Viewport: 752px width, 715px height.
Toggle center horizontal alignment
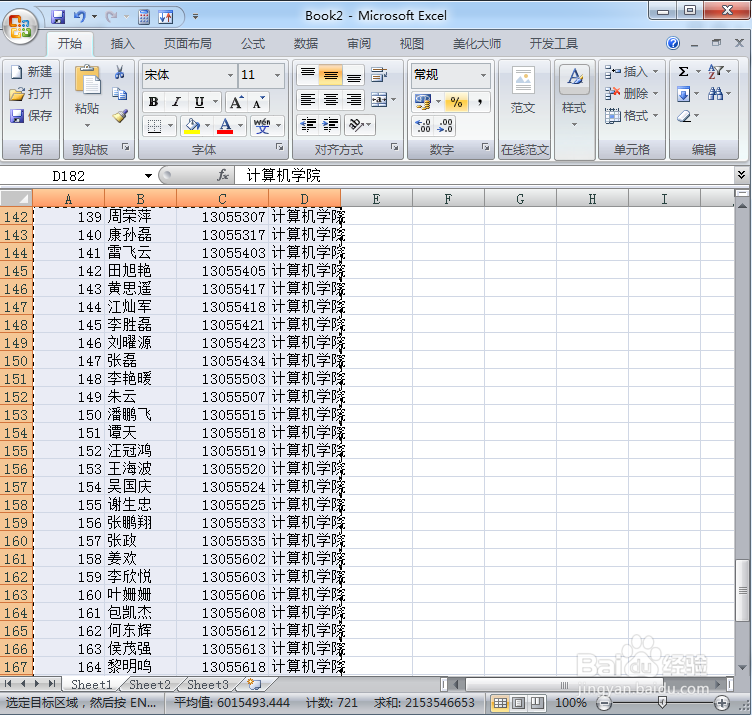[x=330, y=100]
